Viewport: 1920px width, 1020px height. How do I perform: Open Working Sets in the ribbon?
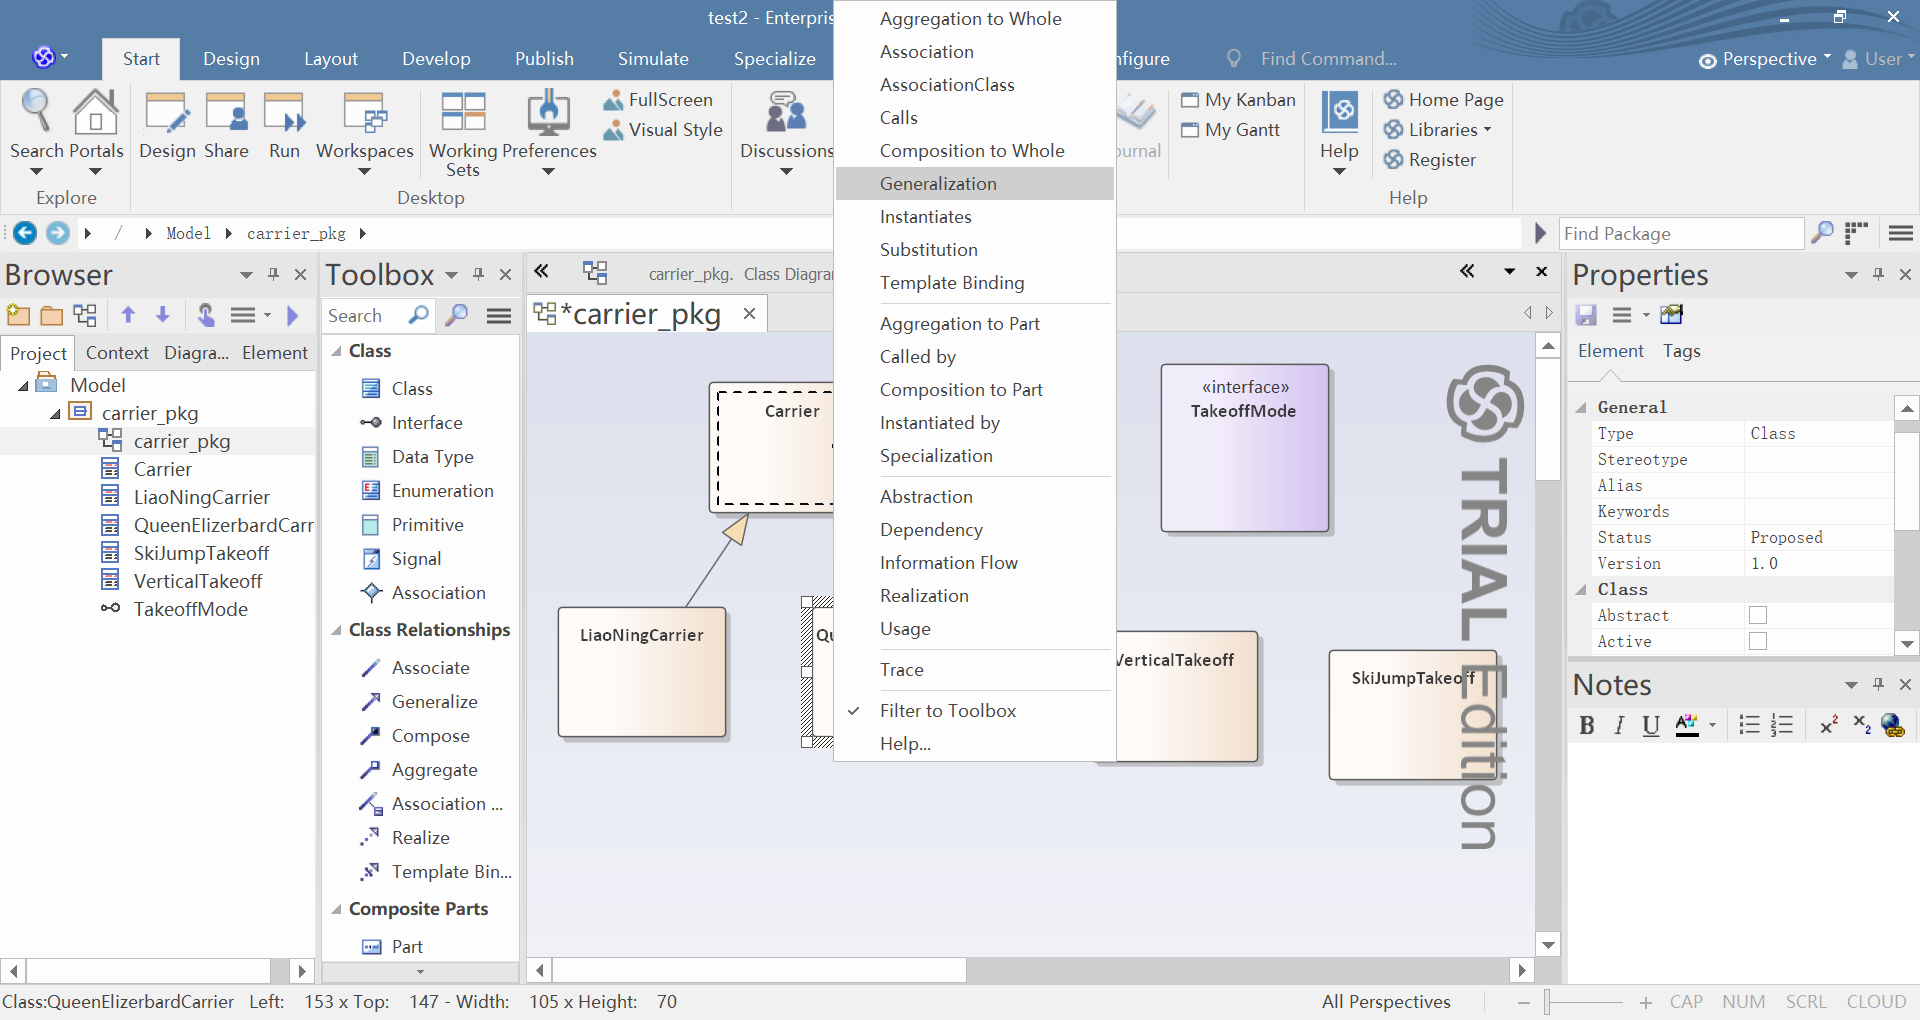click(463, 134)
